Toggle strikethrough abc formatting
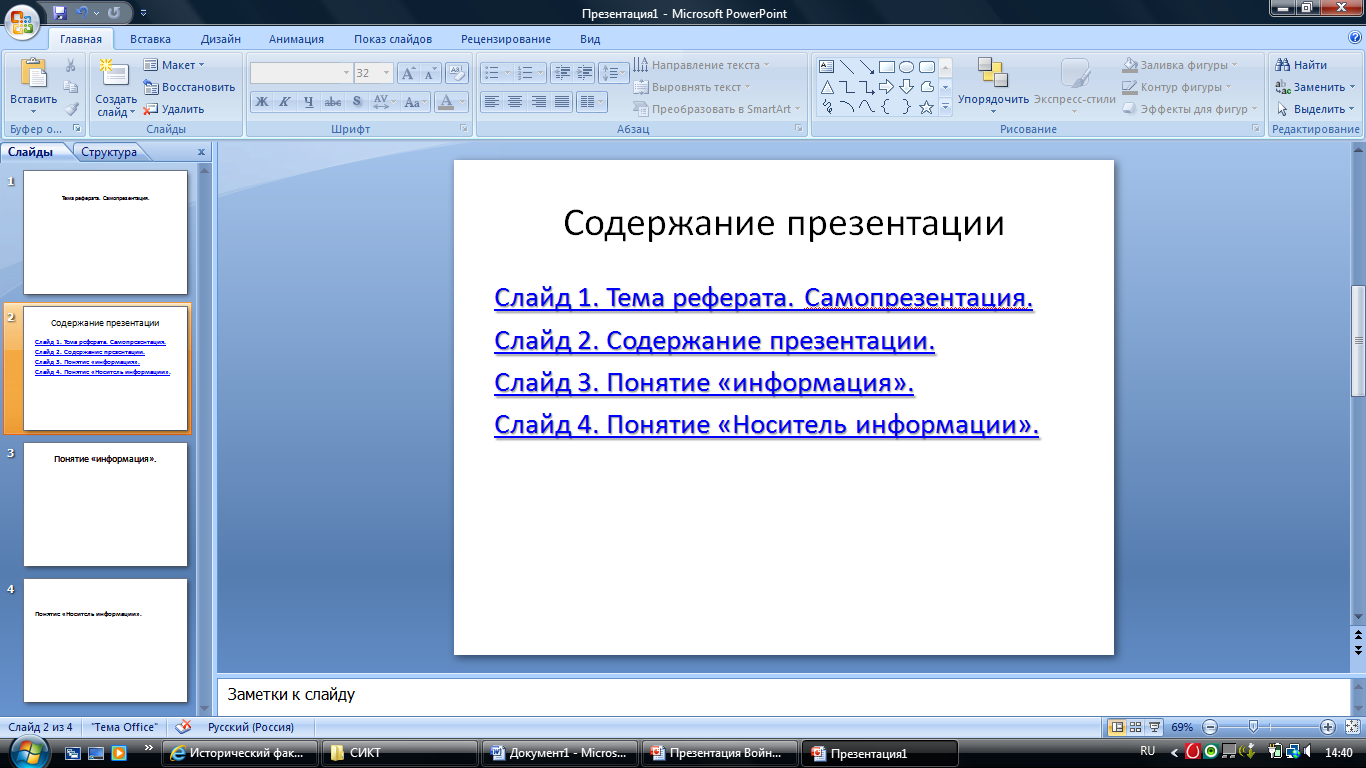1366x768 pixels. [333, 102]
